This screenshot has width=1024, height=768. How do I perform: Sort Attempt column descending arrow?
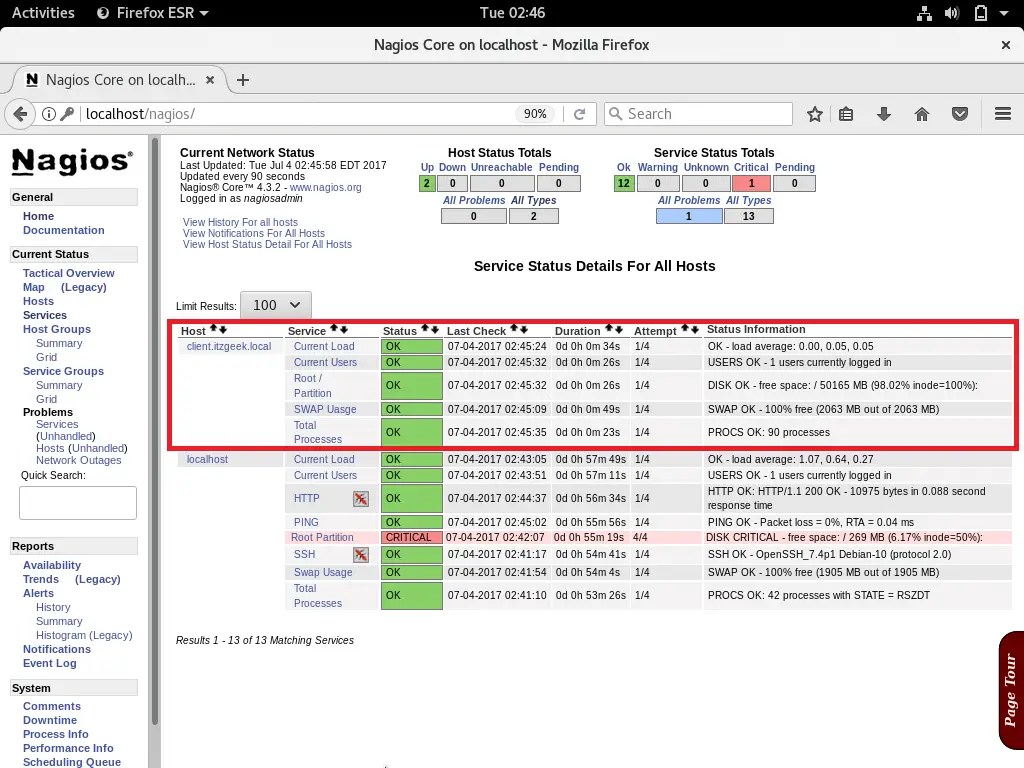[694, 329]
